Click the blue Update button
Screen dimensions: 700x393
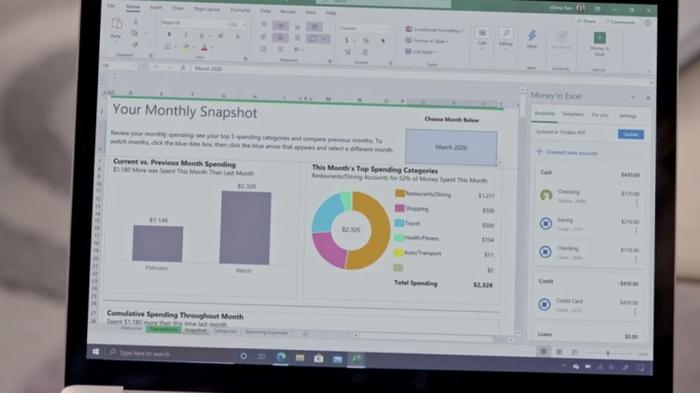[x=631, y=134]
